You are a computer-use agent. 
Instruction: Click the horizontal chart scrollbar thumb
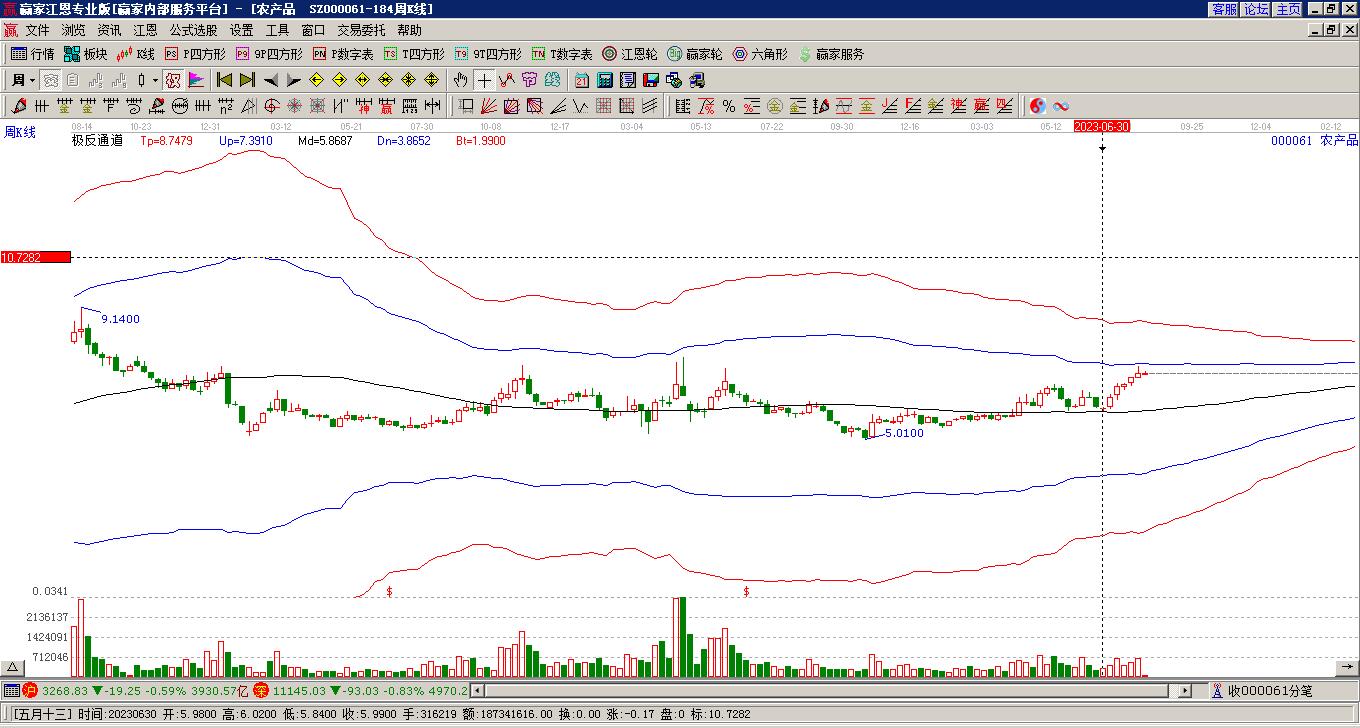point(827,691)
